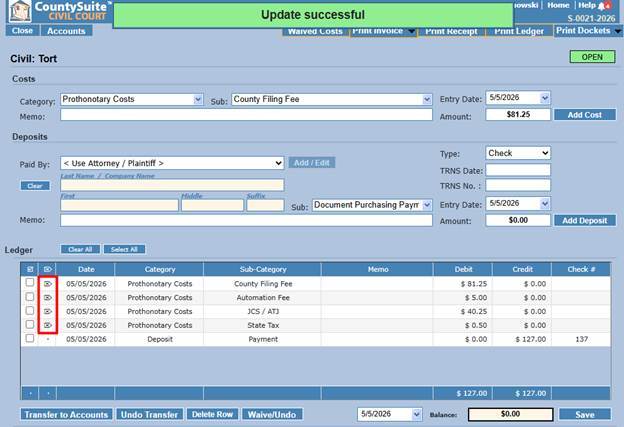Screen dimensions: 624x427
Task: Click Print Invoice
Action: point(378,31)
